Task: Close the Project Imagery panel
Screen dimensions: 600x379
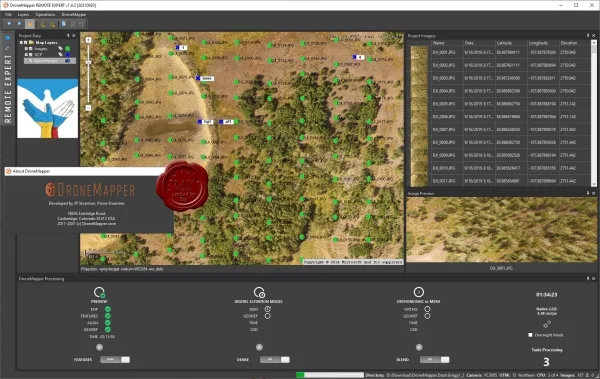Action: coord(593,36)
